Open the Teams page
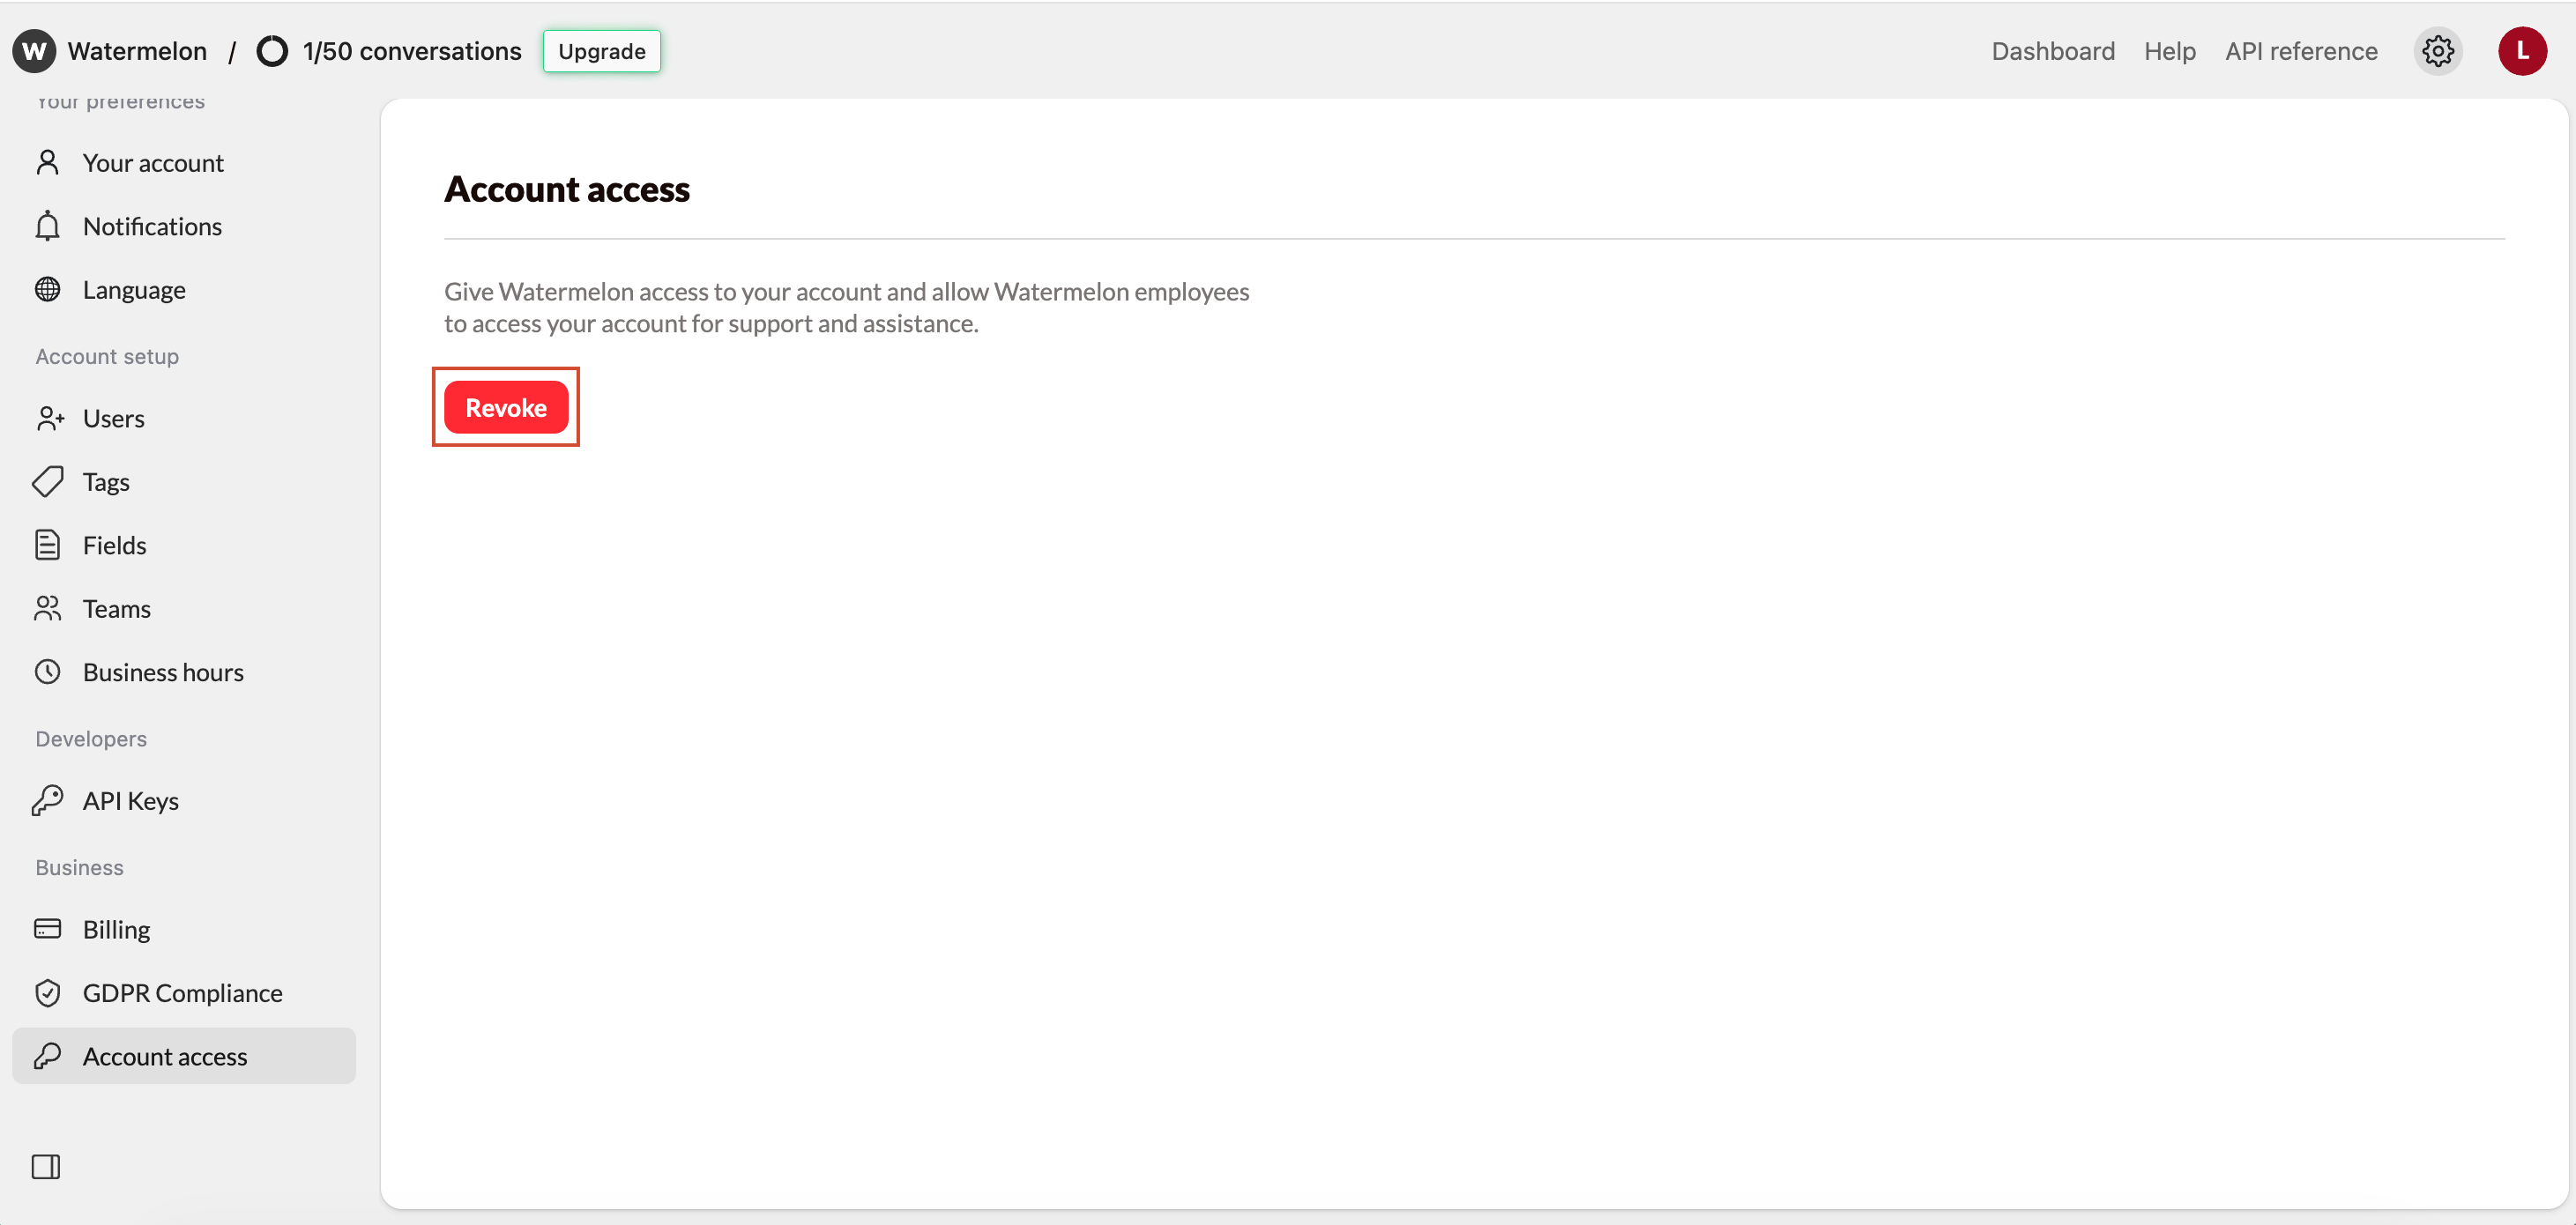Screen dimensions: 2576x1225 coord(184,609)
